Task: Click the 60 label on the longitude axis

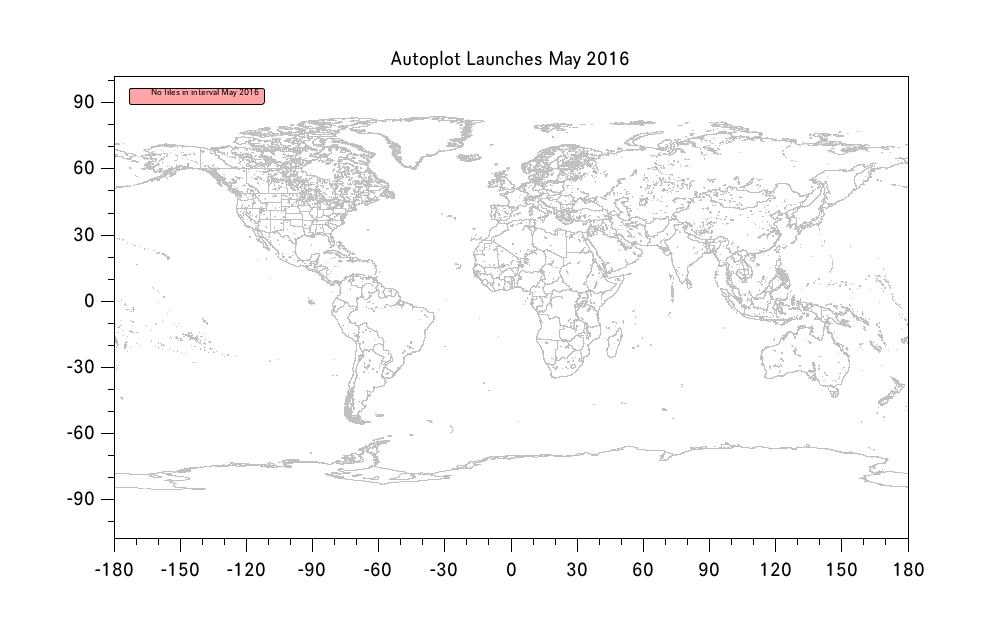Action: pyautogui.click(x=643, y=570)
